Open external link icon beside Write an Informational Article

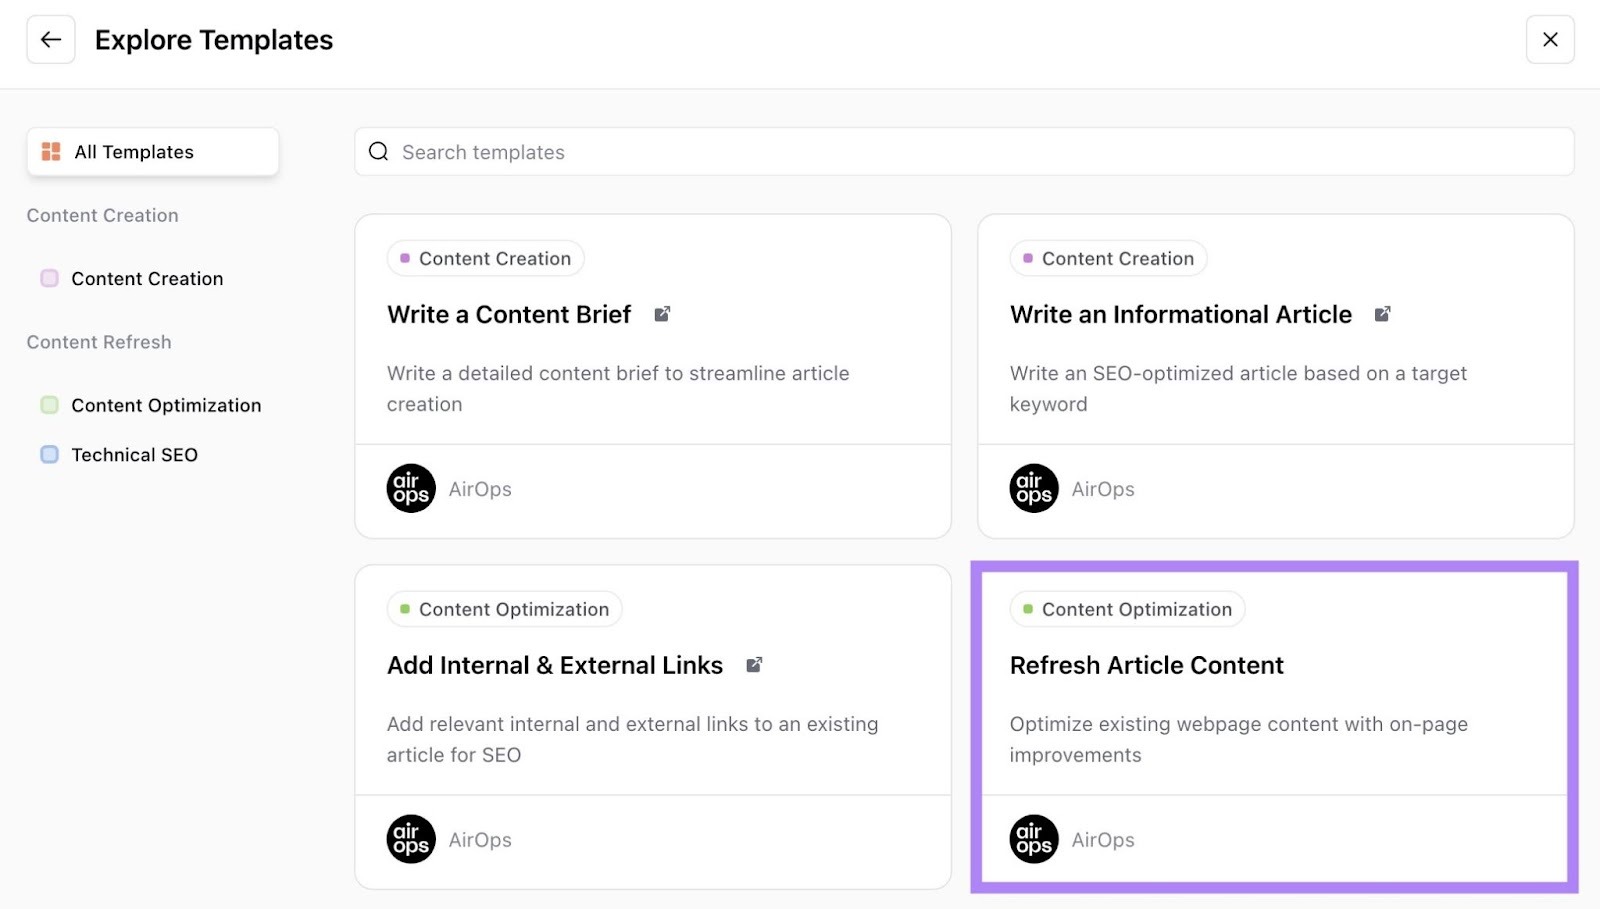click(x=1383, y=313)
